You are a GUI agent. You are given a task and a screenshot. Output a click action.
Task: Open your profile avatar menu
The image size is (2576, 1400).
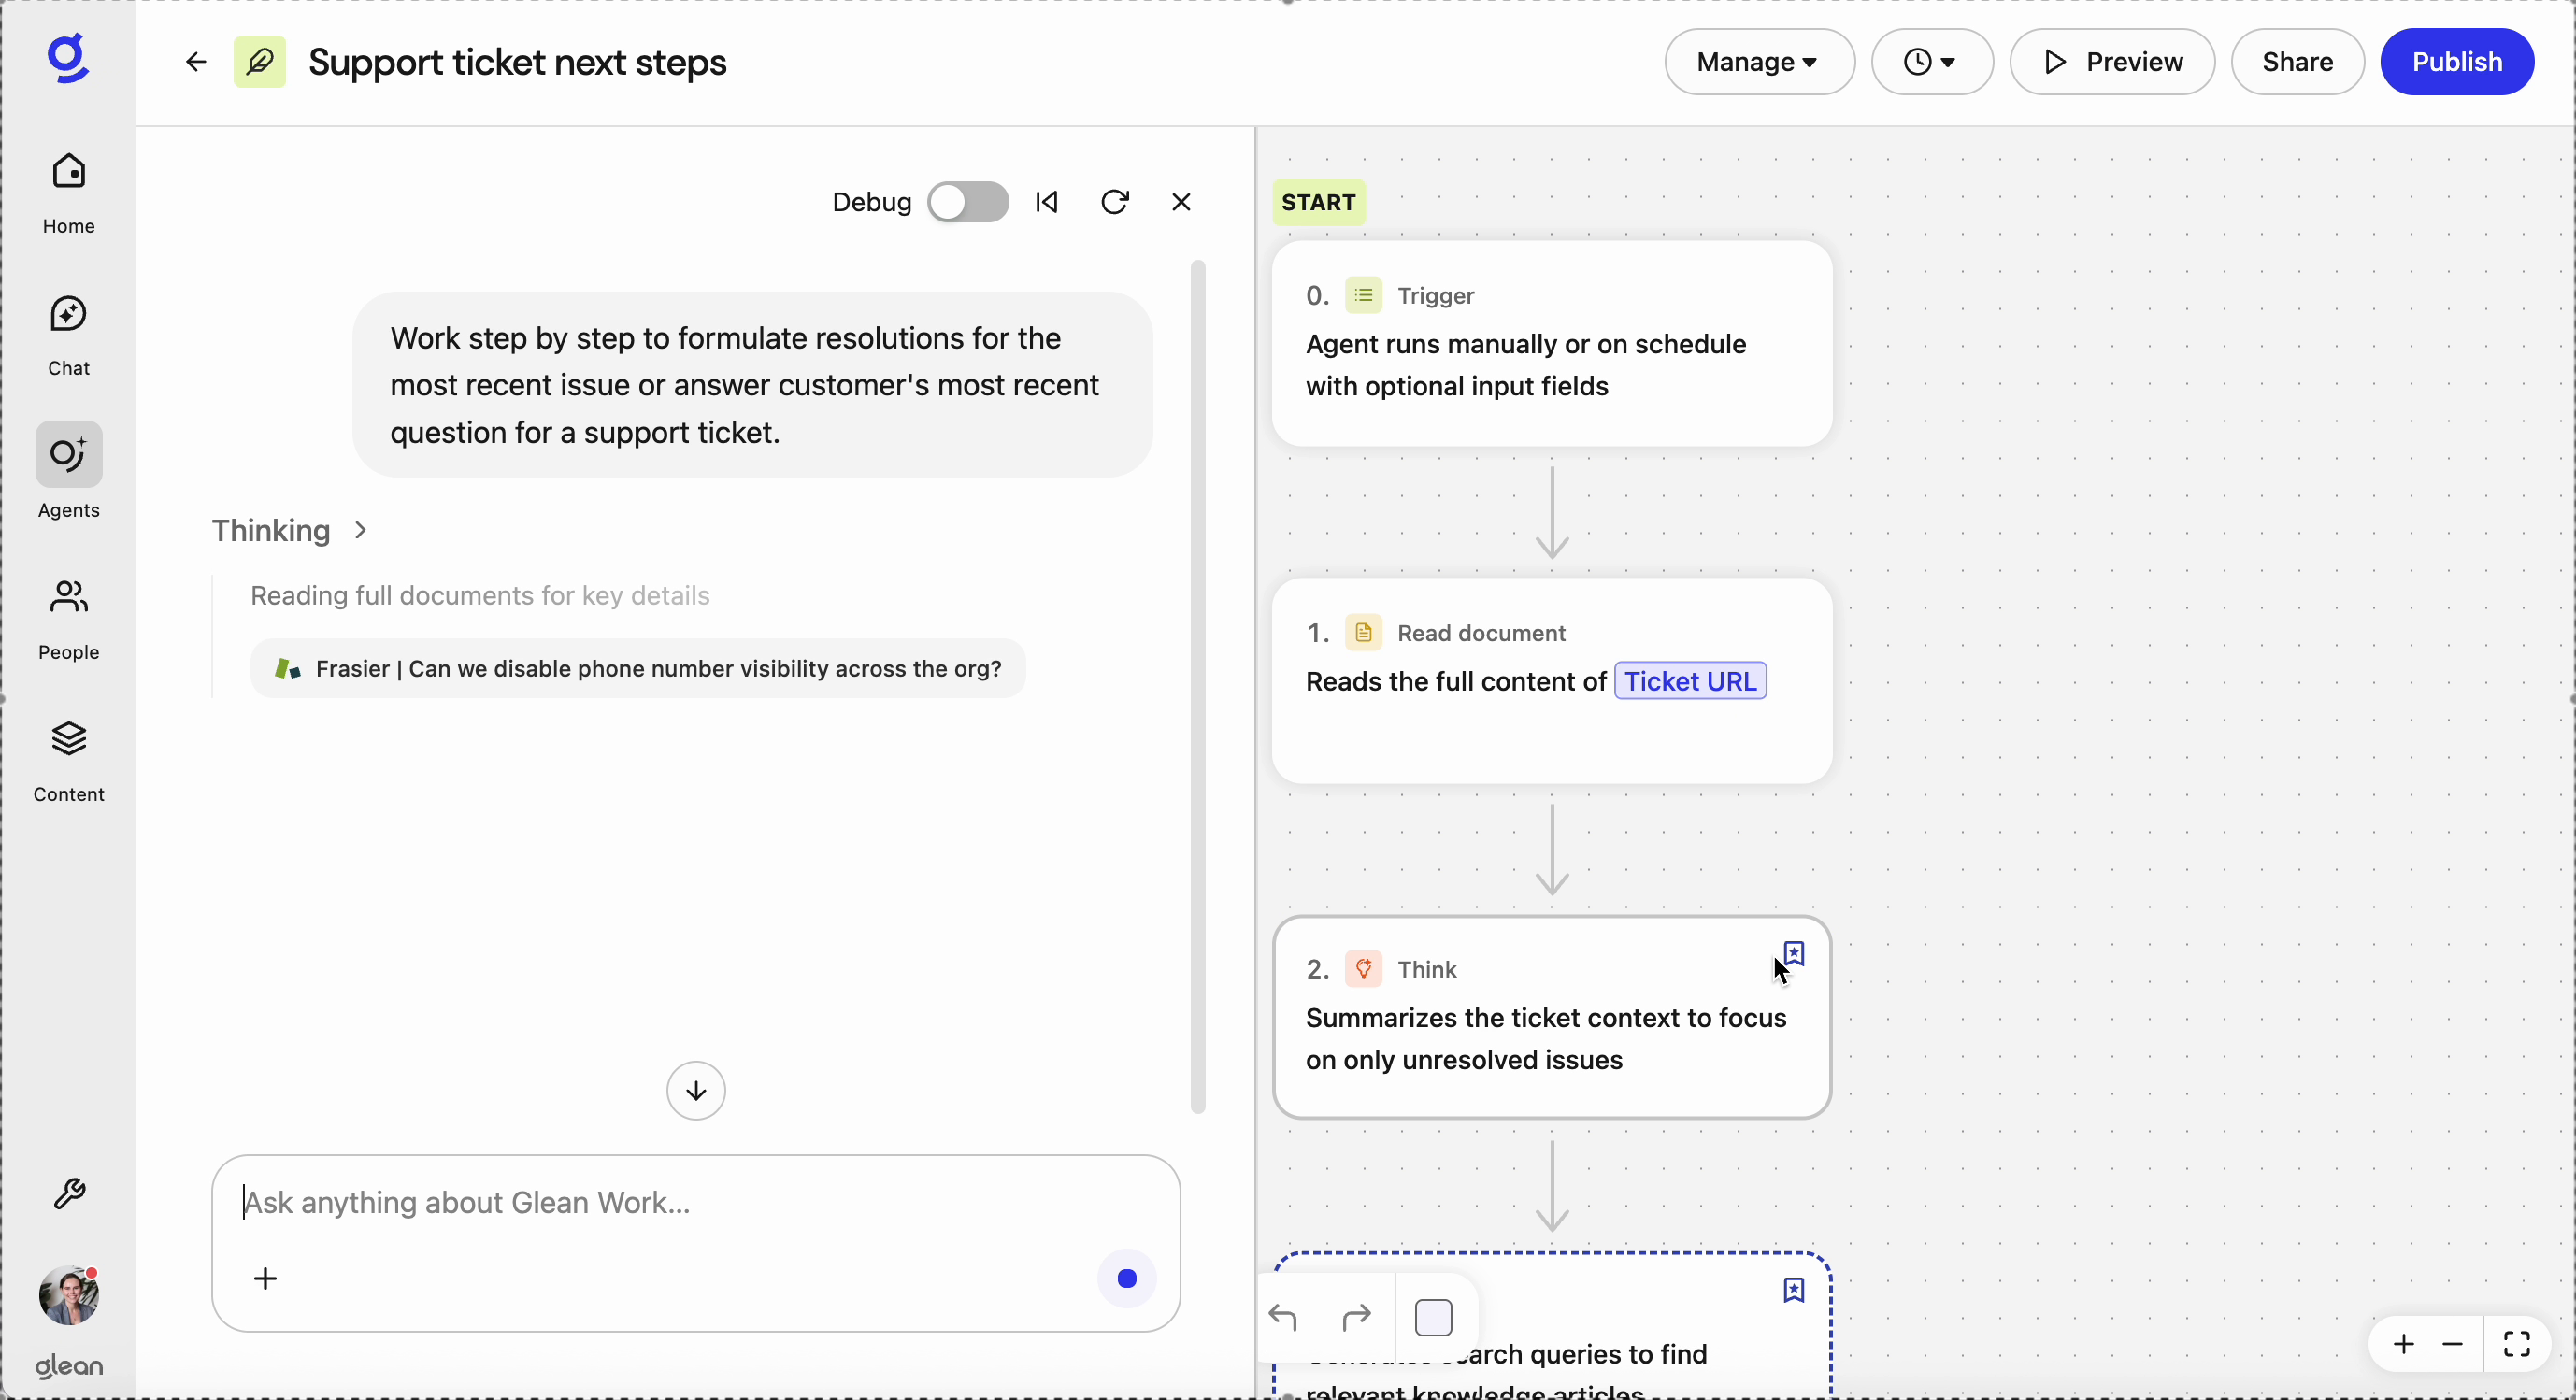click(x=68, y=1294)
